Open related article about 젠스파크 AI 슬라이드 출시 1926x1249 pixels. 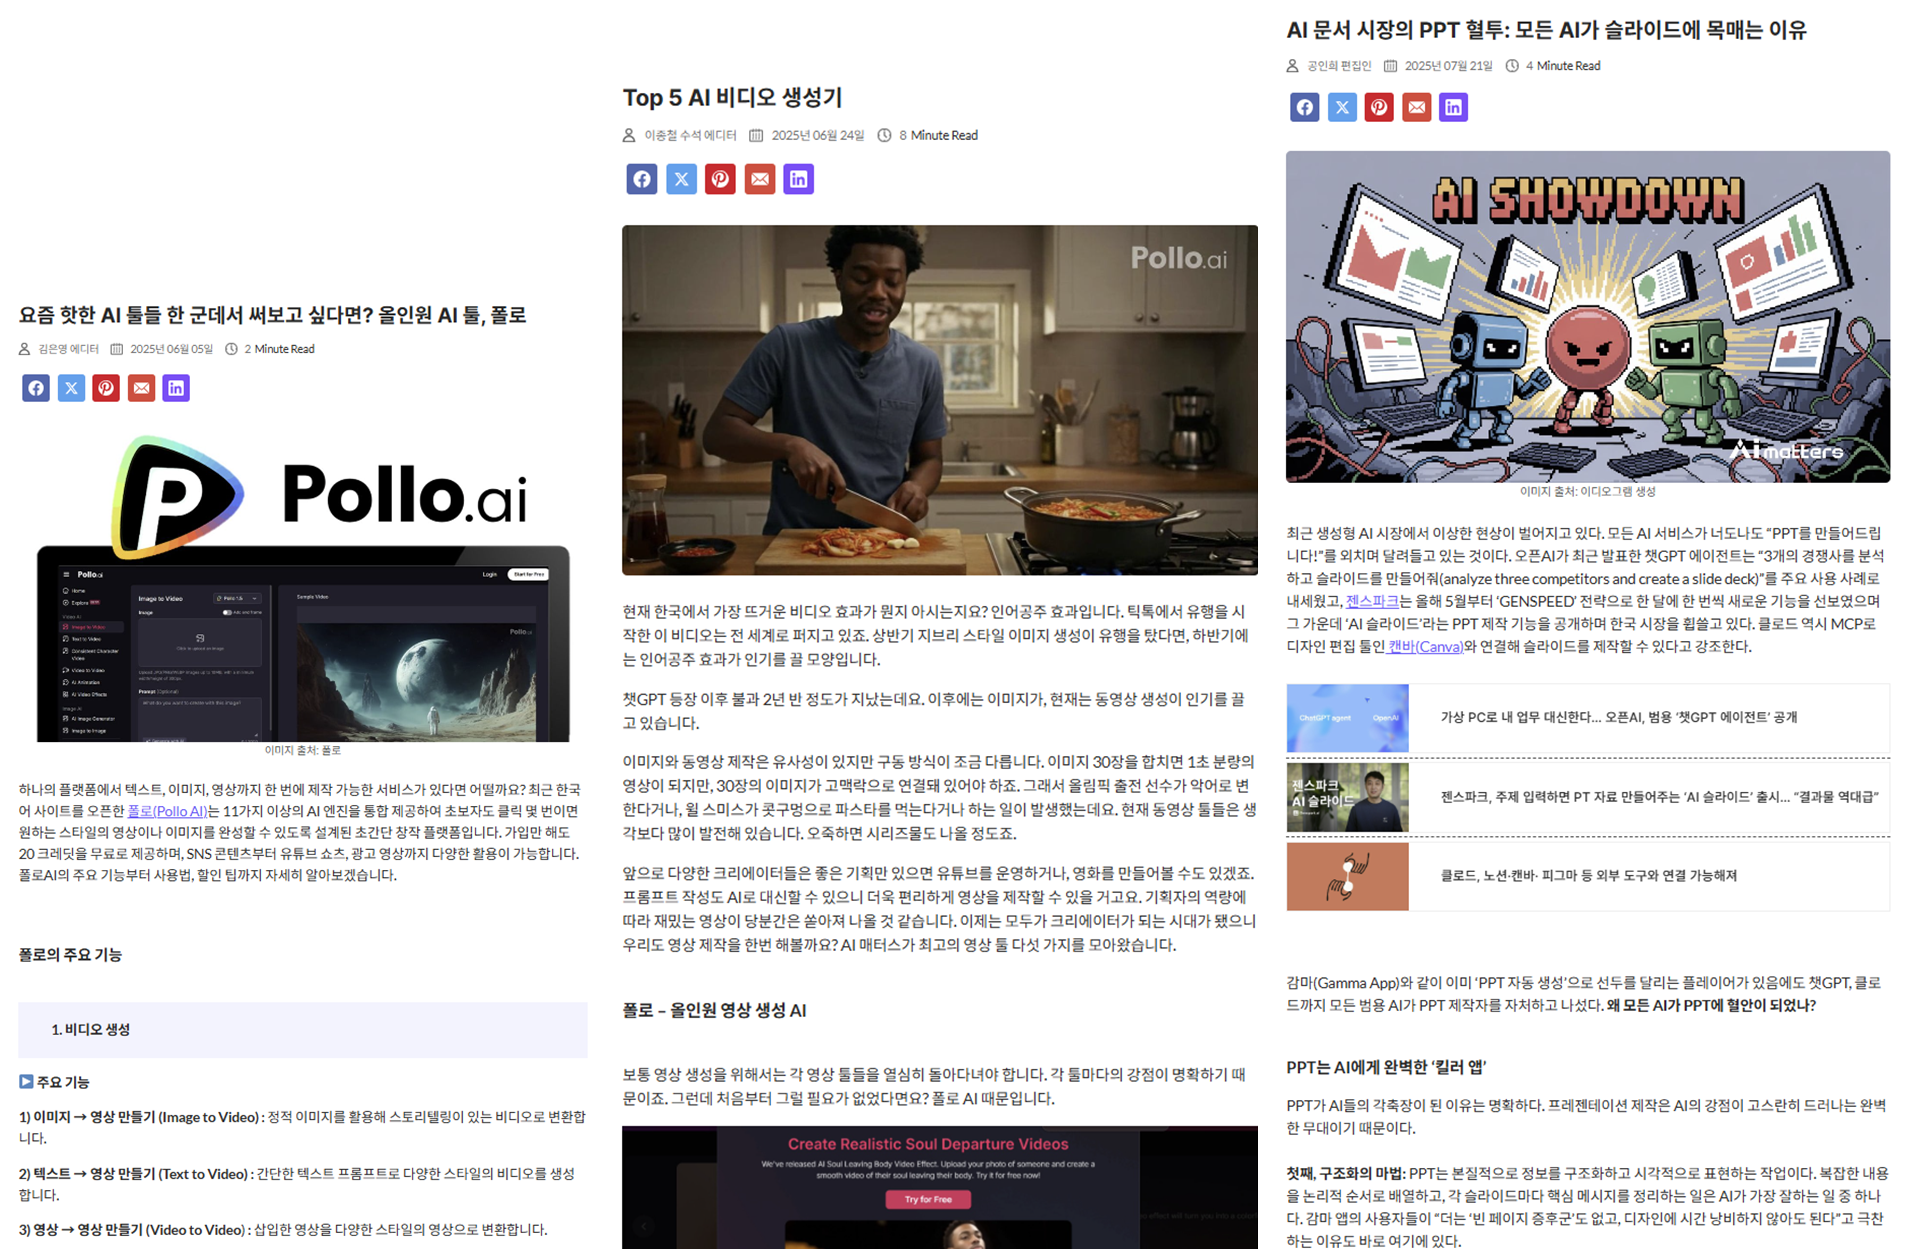tap(1659, 797)
